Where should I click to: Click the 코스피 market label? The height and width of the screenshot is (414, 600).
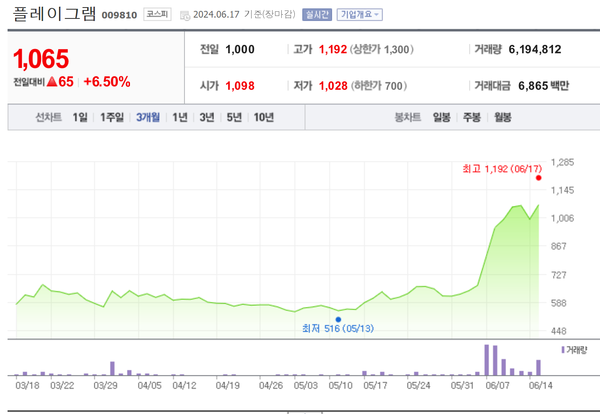157,15
